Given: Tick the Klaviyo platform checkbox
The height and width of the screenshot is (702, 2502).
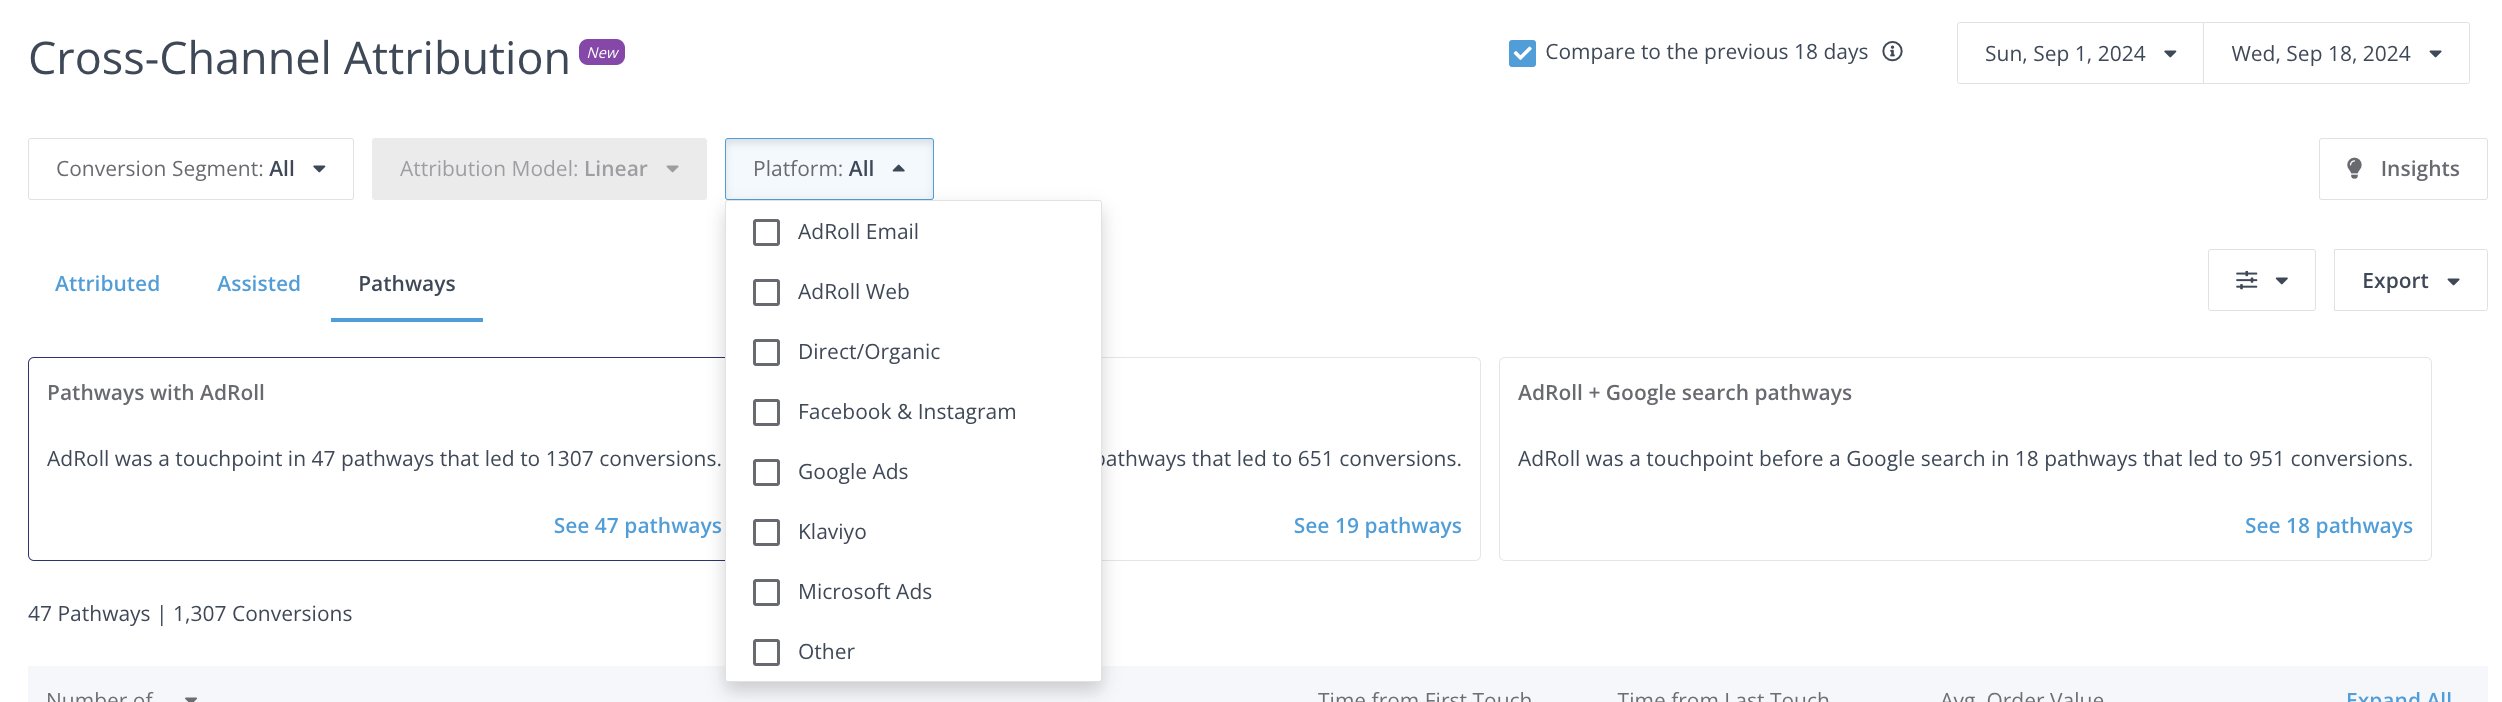Looking at the screenshot, I should pyautogui.click(x=766, y=532).
